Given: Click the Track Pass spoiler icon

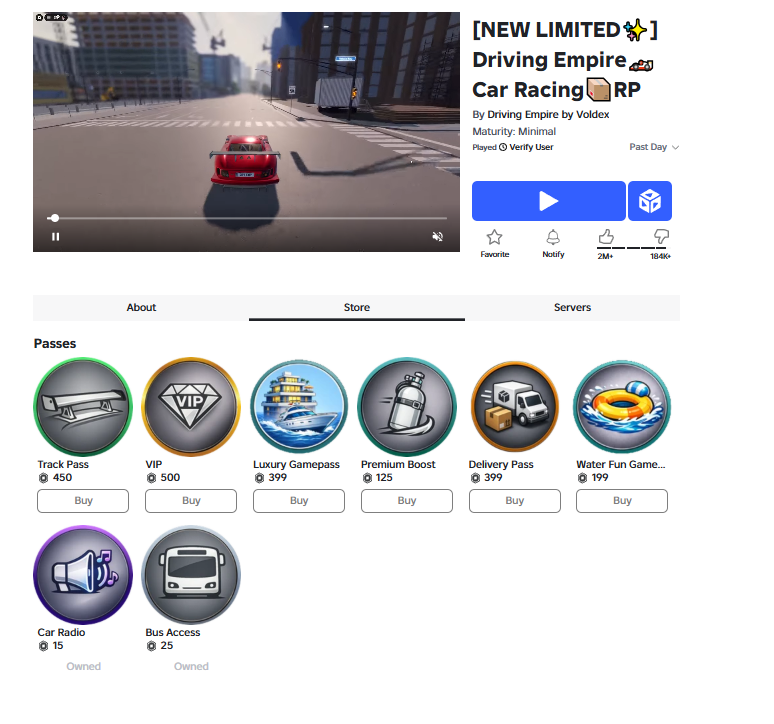Looking at the screenshot, I should 83,407.
